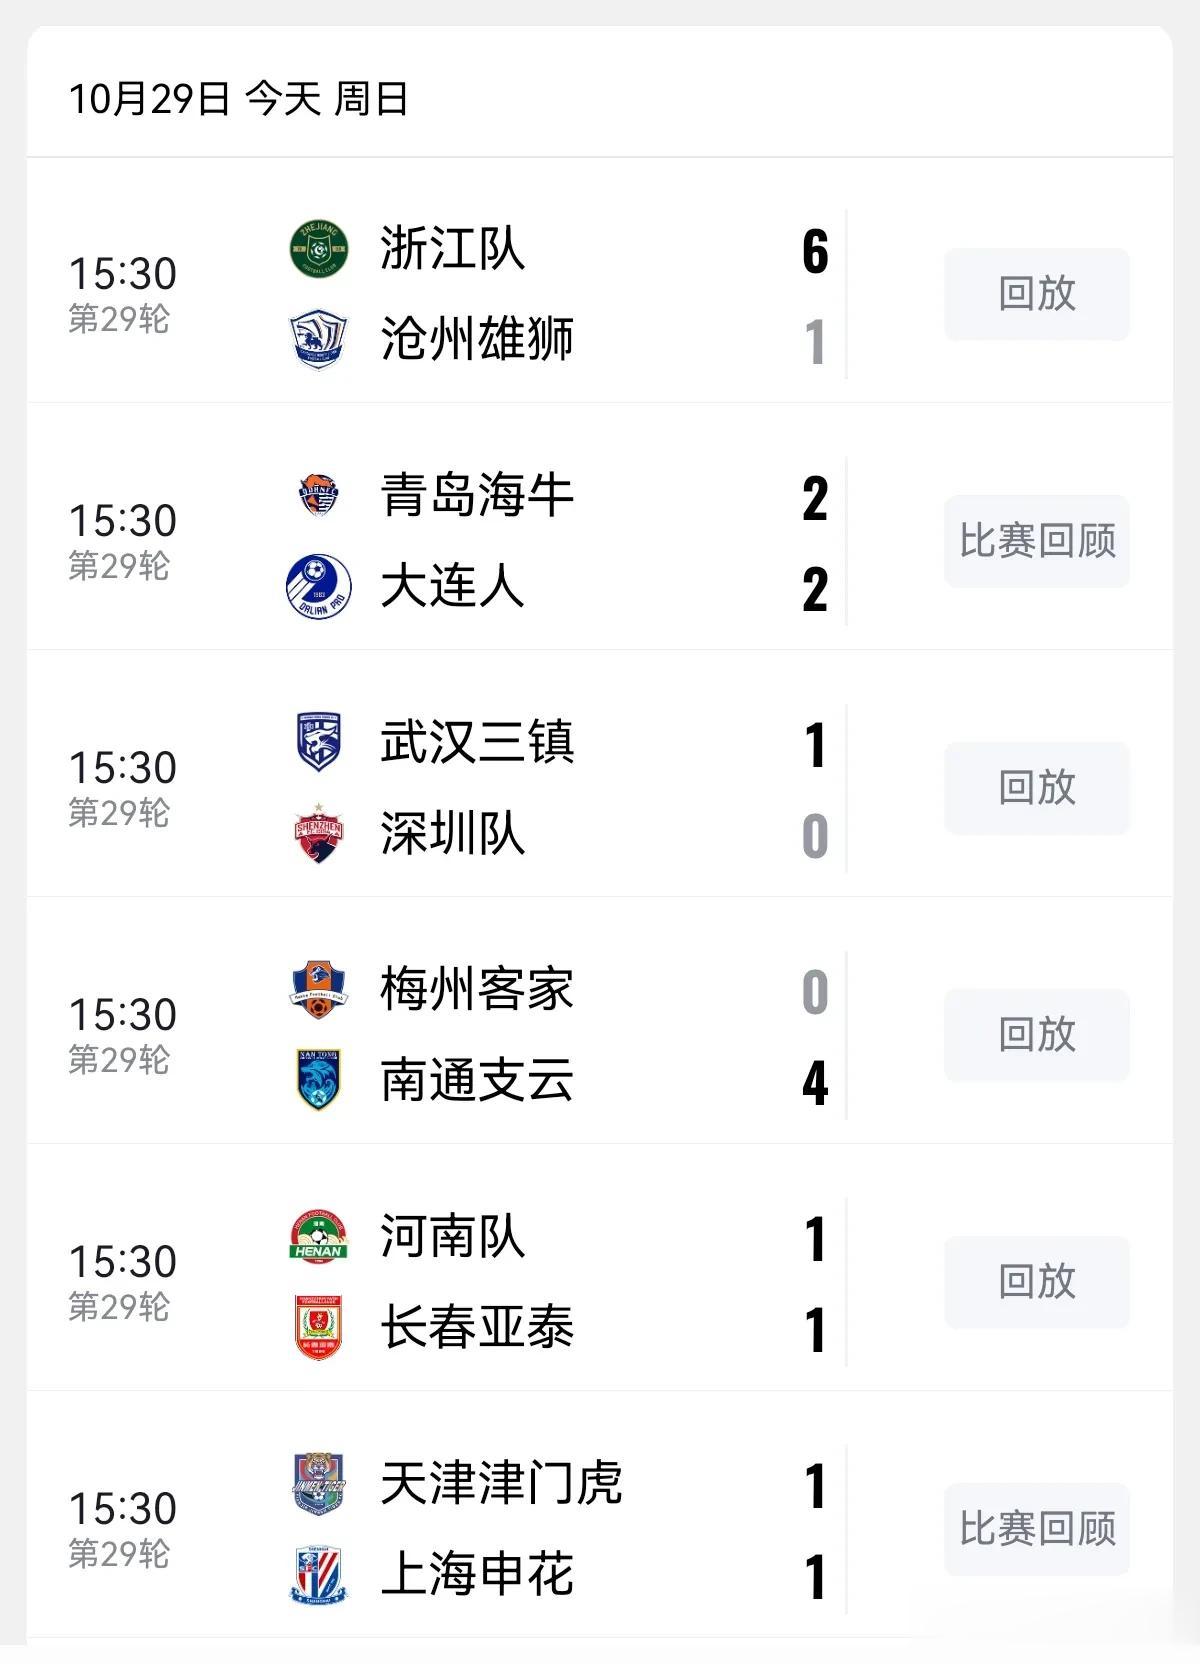The image size is (1200, 1664).
Task: Select the 10月29日 今天 周日 date header
Action: coord(238,99)
